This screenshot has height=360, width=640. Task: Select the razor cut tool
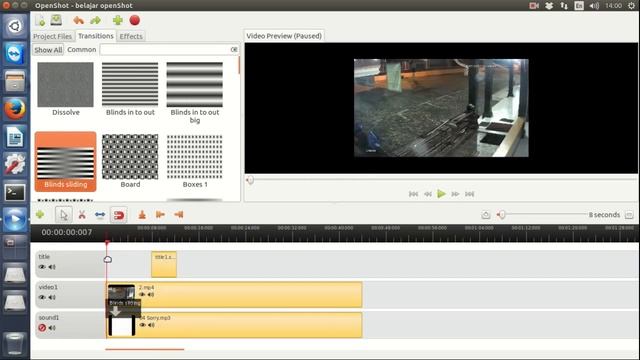(82, 215)
